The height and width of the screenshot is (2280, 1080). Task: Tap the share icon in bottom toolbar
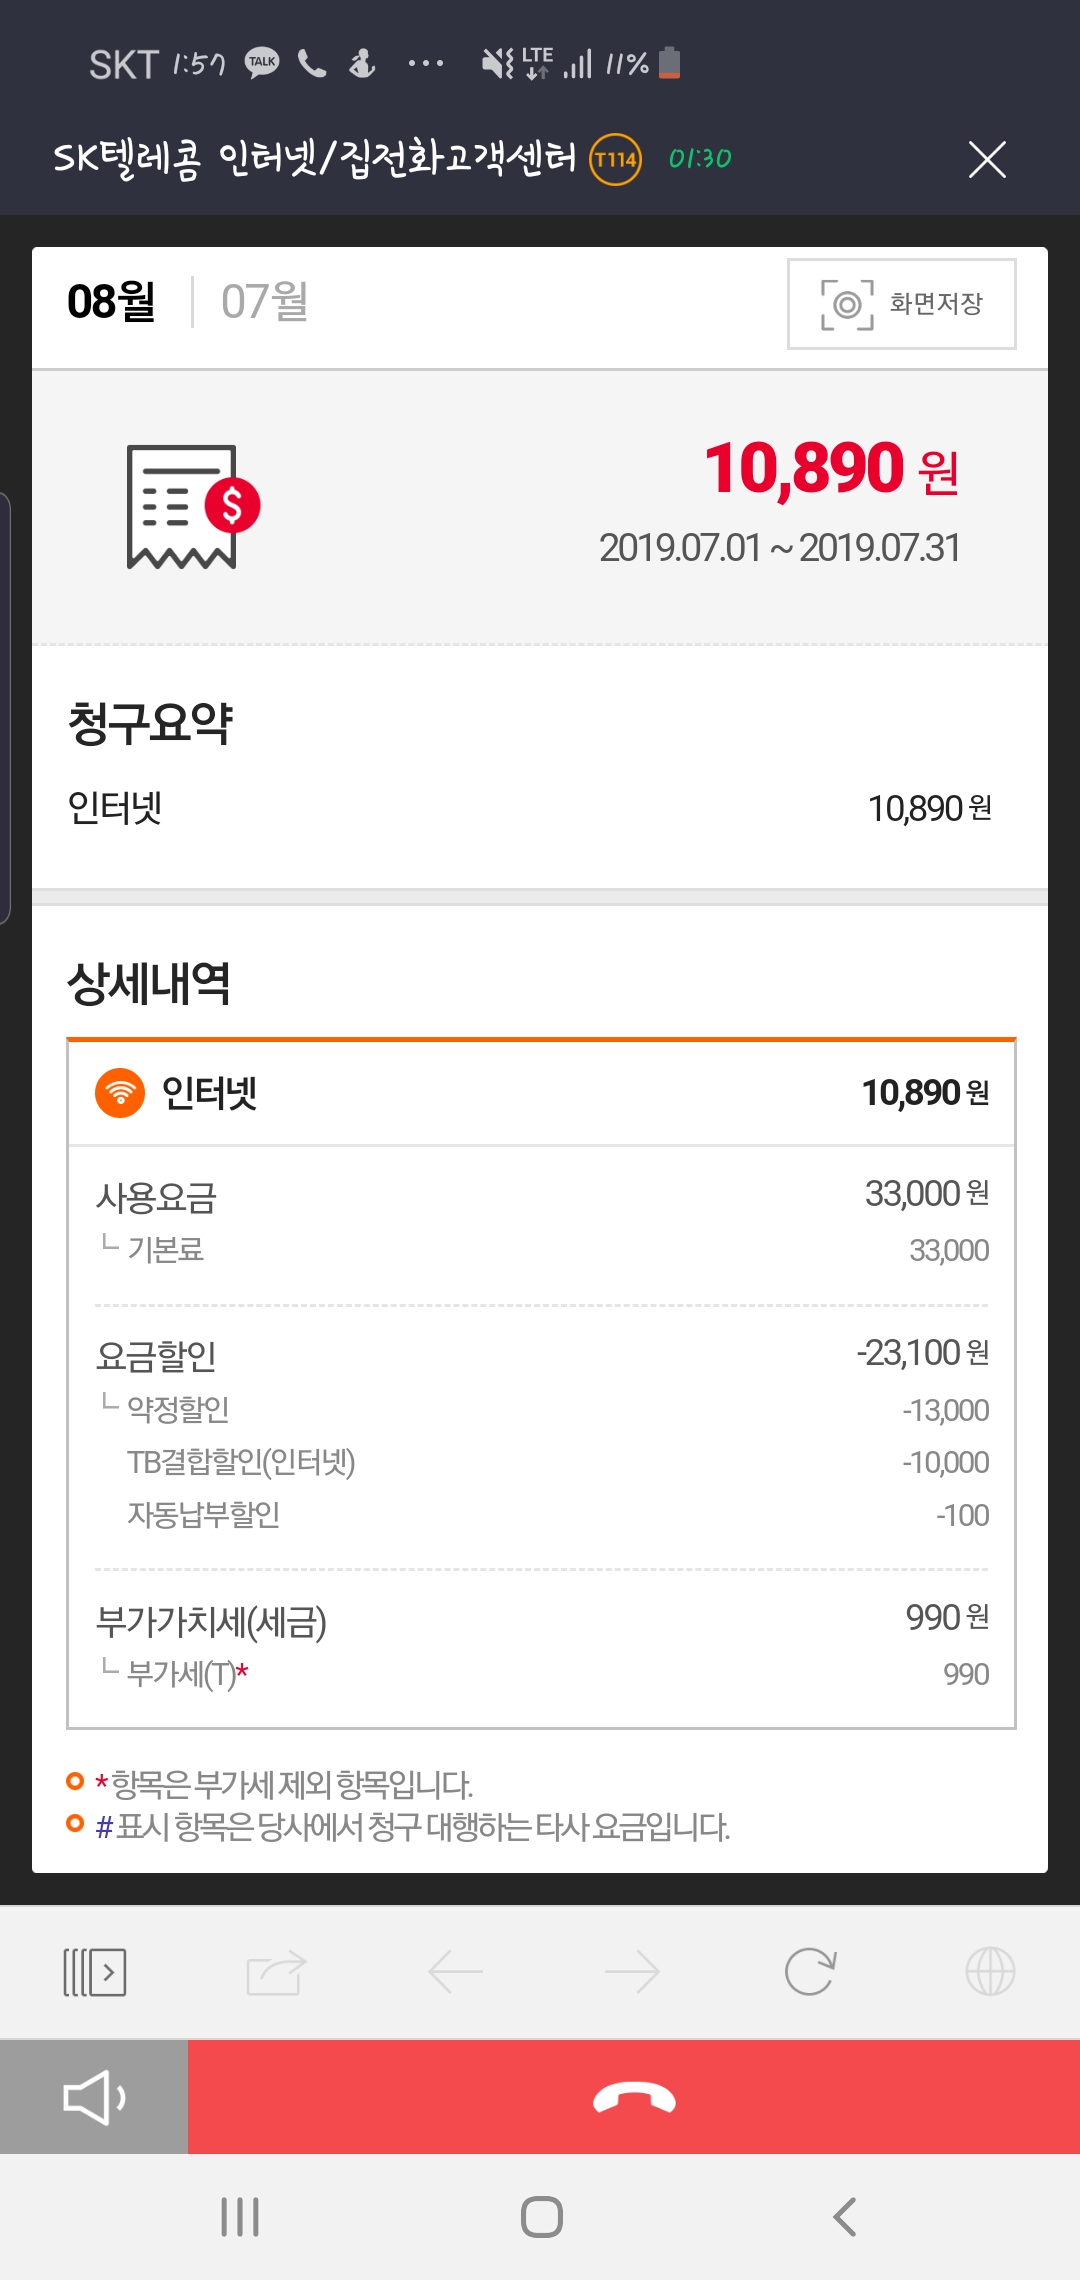[x=275, y=1972]
